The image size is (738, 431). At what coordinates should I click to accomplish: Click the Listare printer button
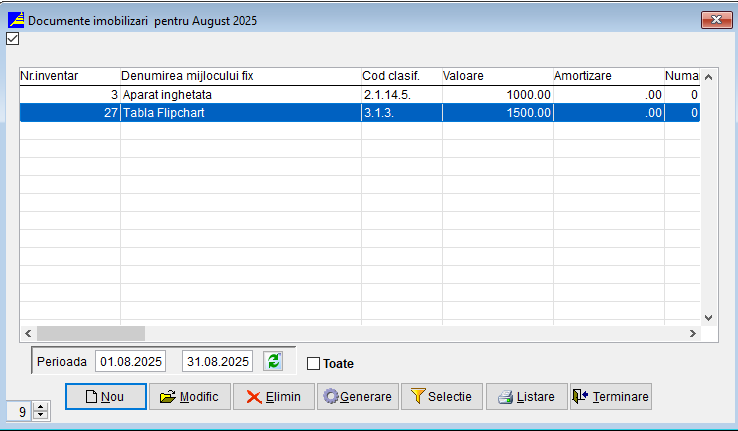point(526,397)
